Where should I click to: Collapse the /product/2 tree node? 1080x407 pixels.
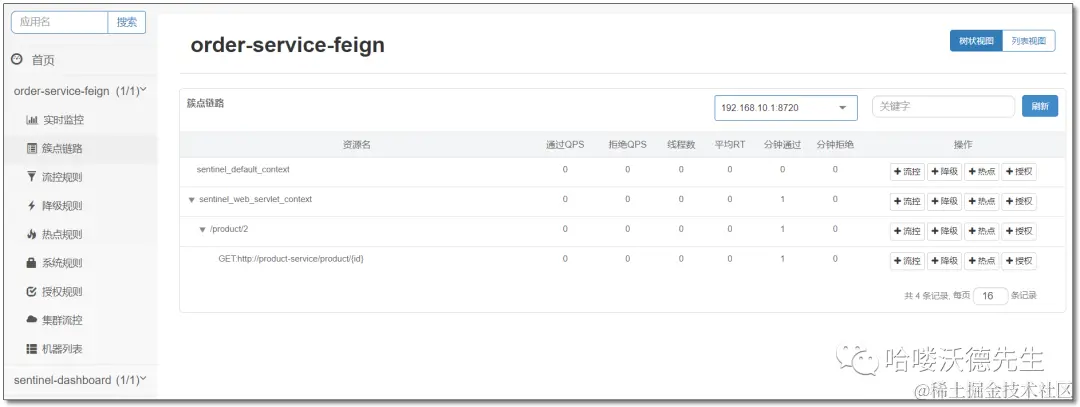pyautogui.click(x=202, y=230)
